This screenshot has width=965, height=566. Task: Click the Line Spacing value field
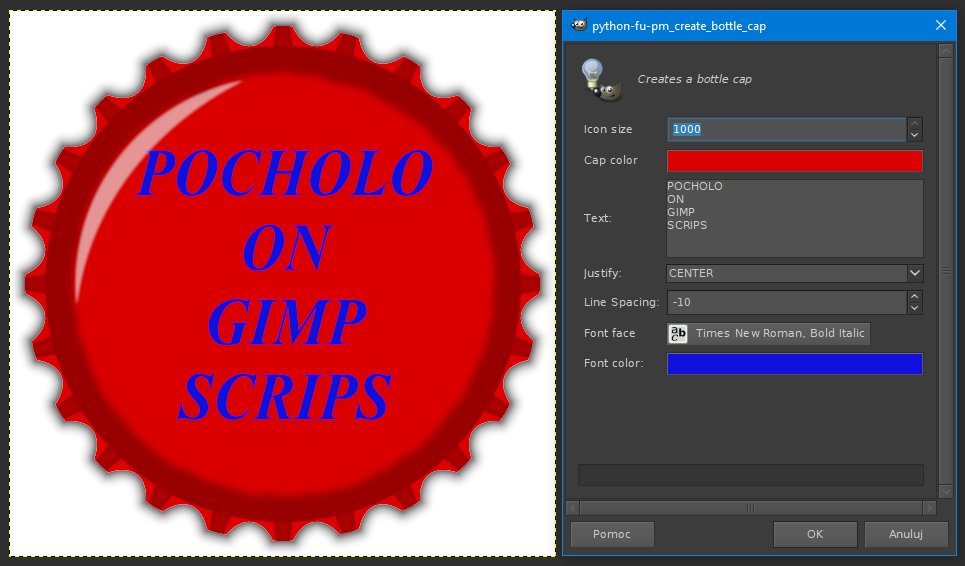coord(787,302)
